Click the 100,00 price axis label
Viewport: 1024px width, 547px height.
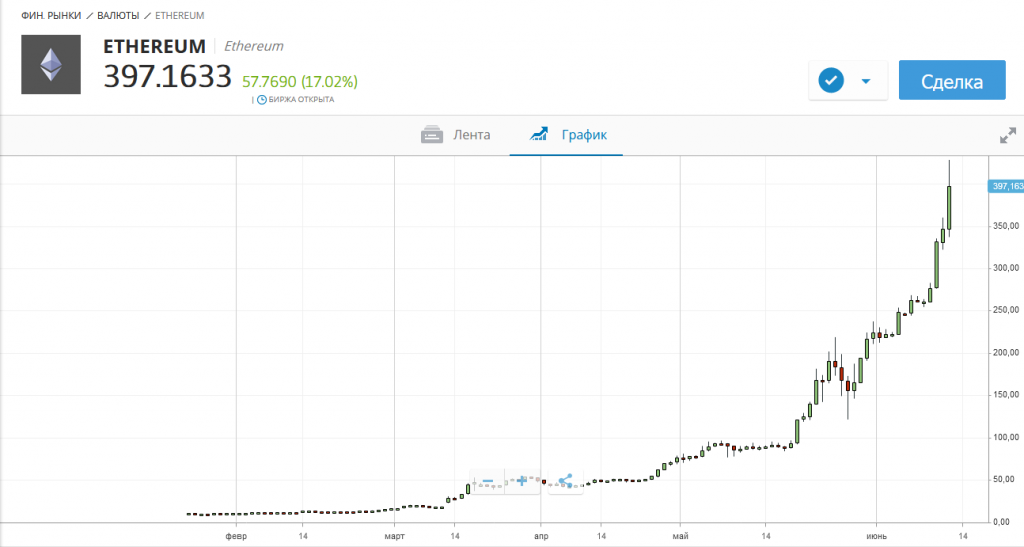pos(1006,437)
